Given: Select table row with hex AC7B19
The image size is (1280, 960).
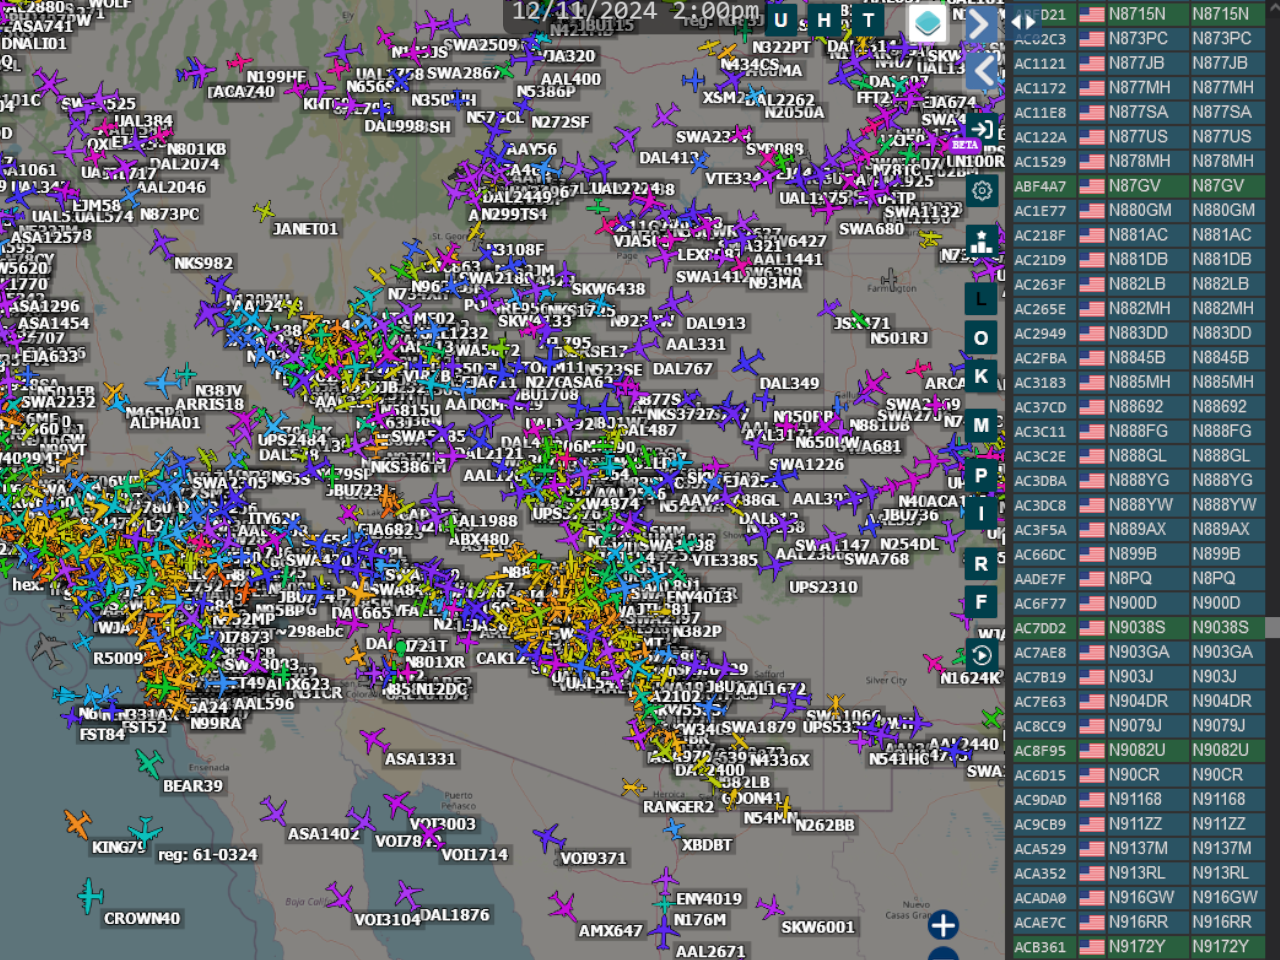Looking at the screenshot, I should [x=1139, y=676].
